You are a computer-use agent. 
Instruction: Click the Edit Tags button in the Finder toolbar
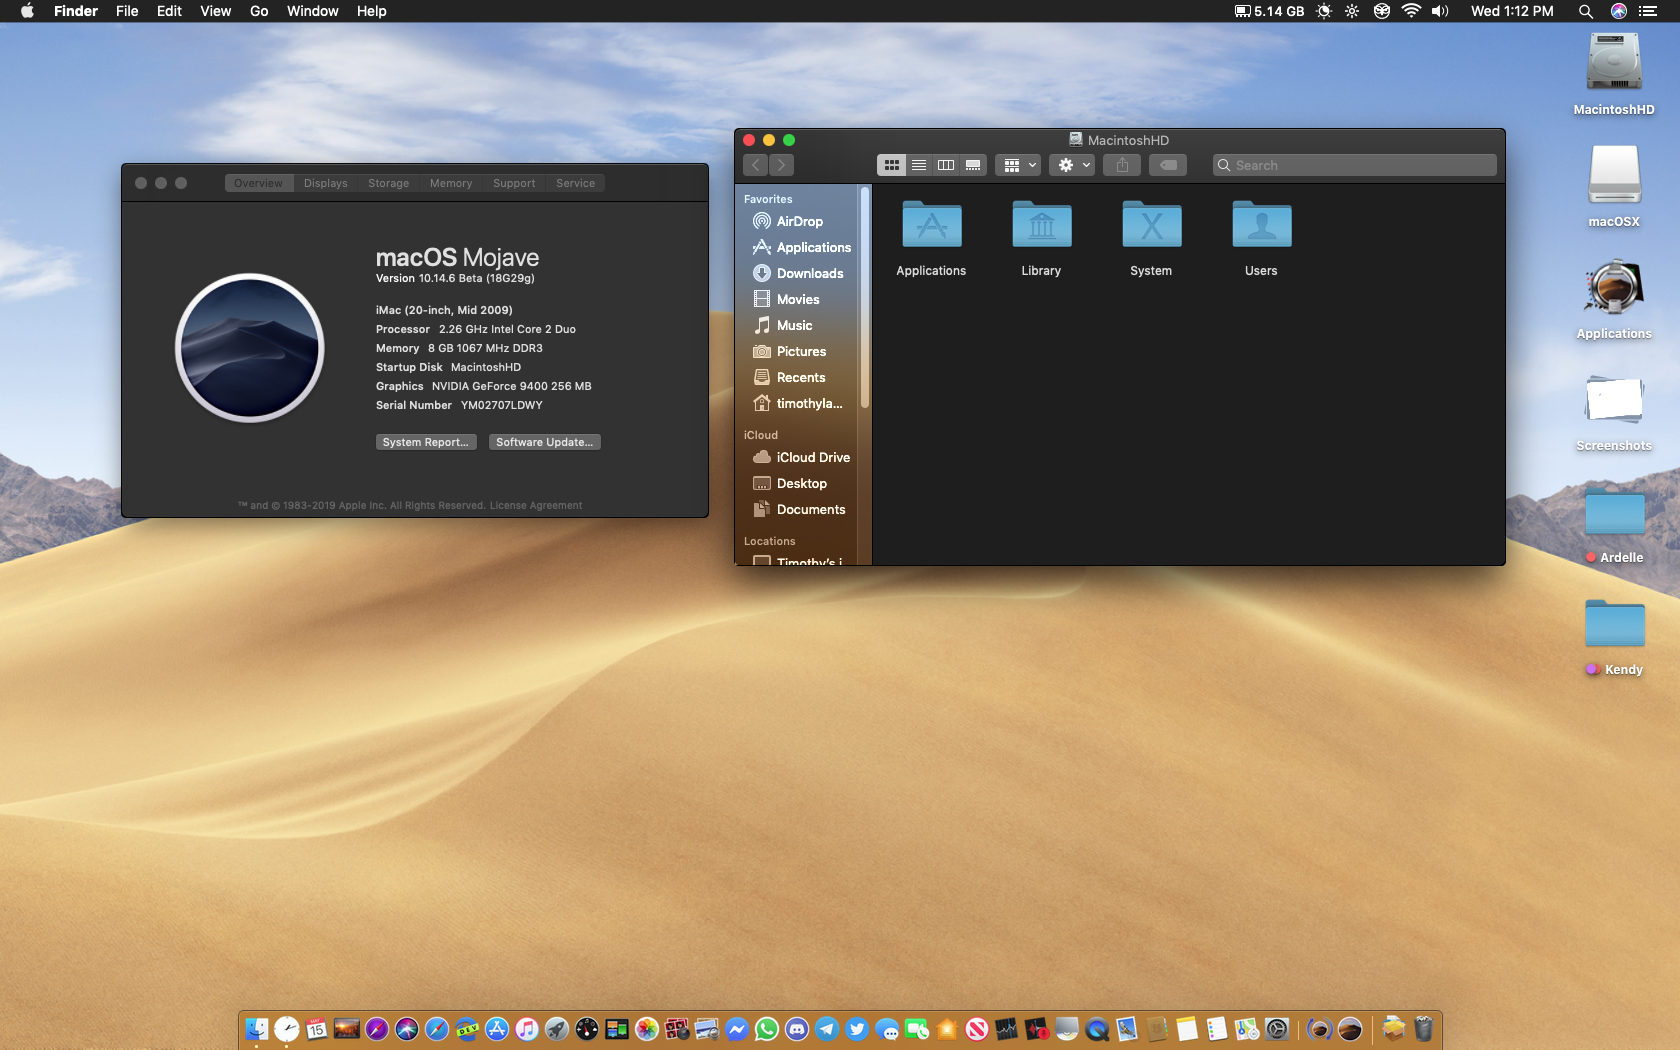[1168, 165]
